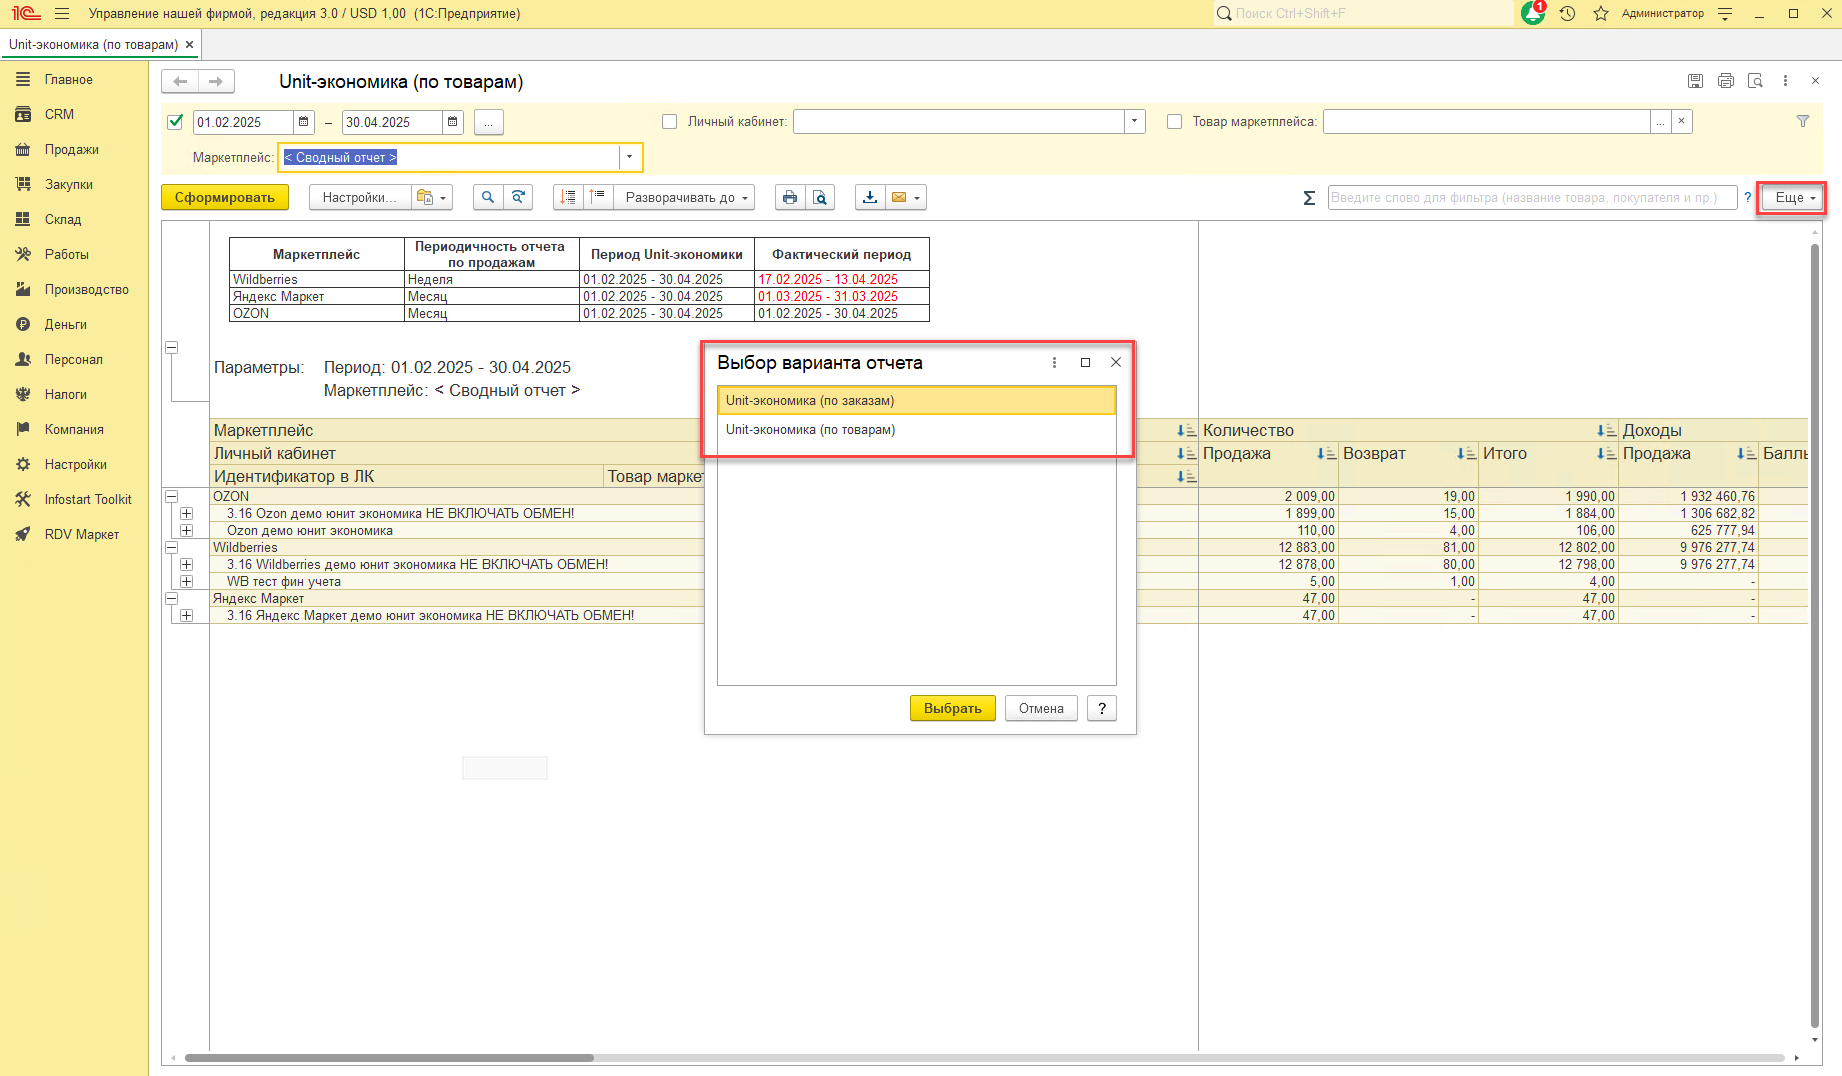Click the filter word input field
The width and height of the screenshot is (1842, 1076).
pos(1533,198)
